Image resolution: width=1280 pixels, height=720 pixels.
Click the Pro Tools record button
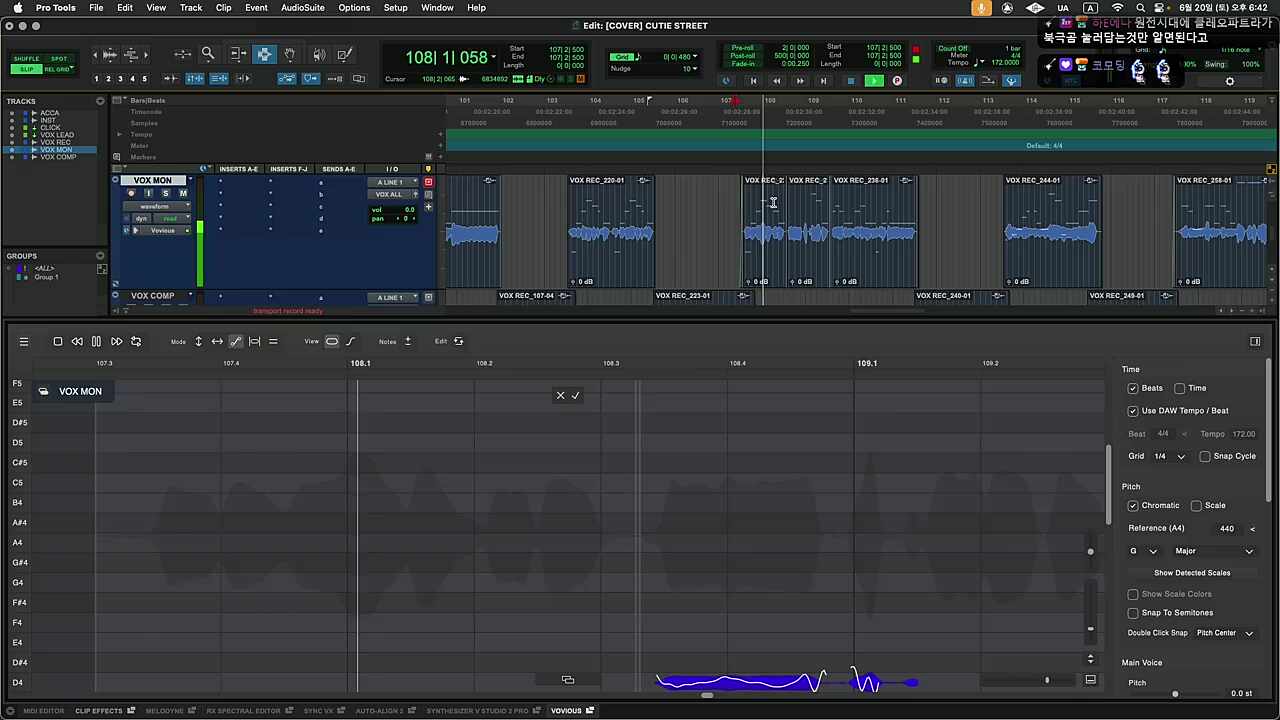[x=897, y=81]
